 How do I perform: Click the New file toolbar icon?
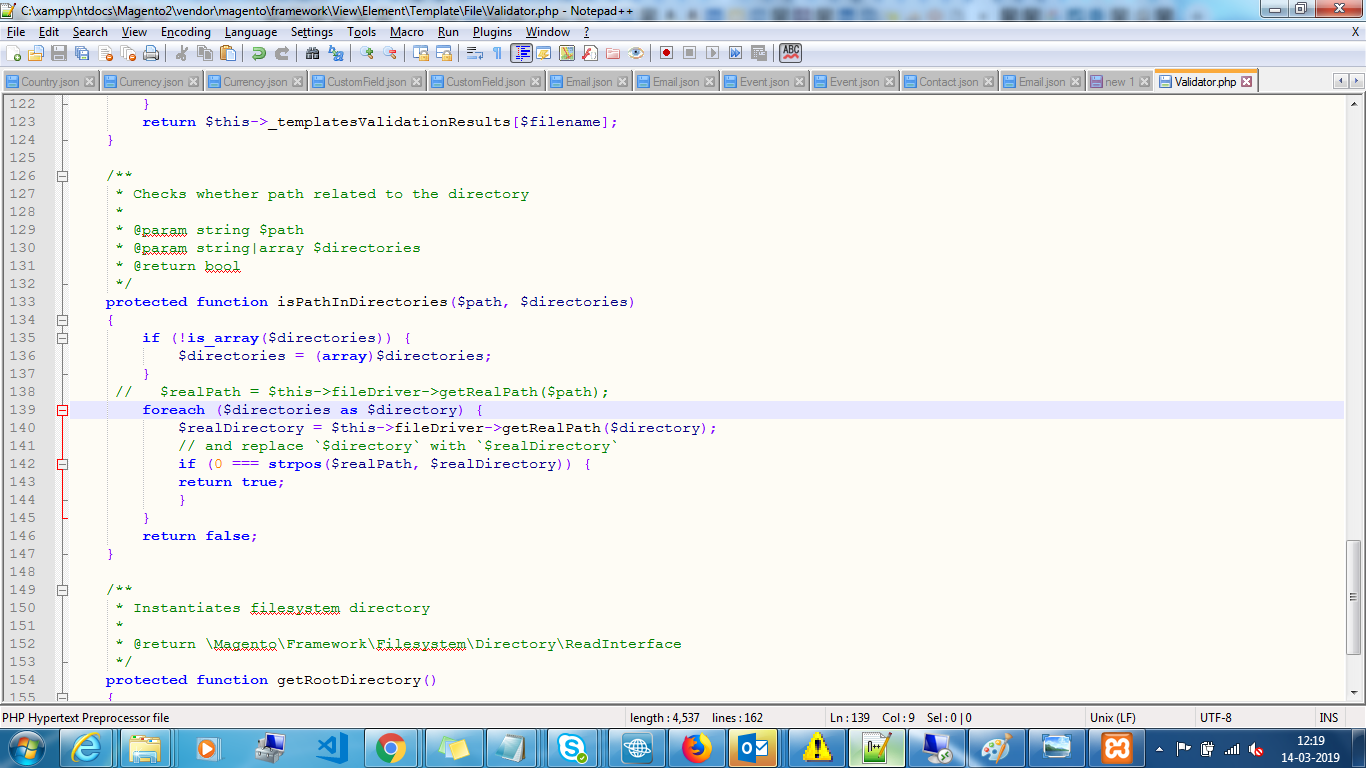(x=13, y=53)
